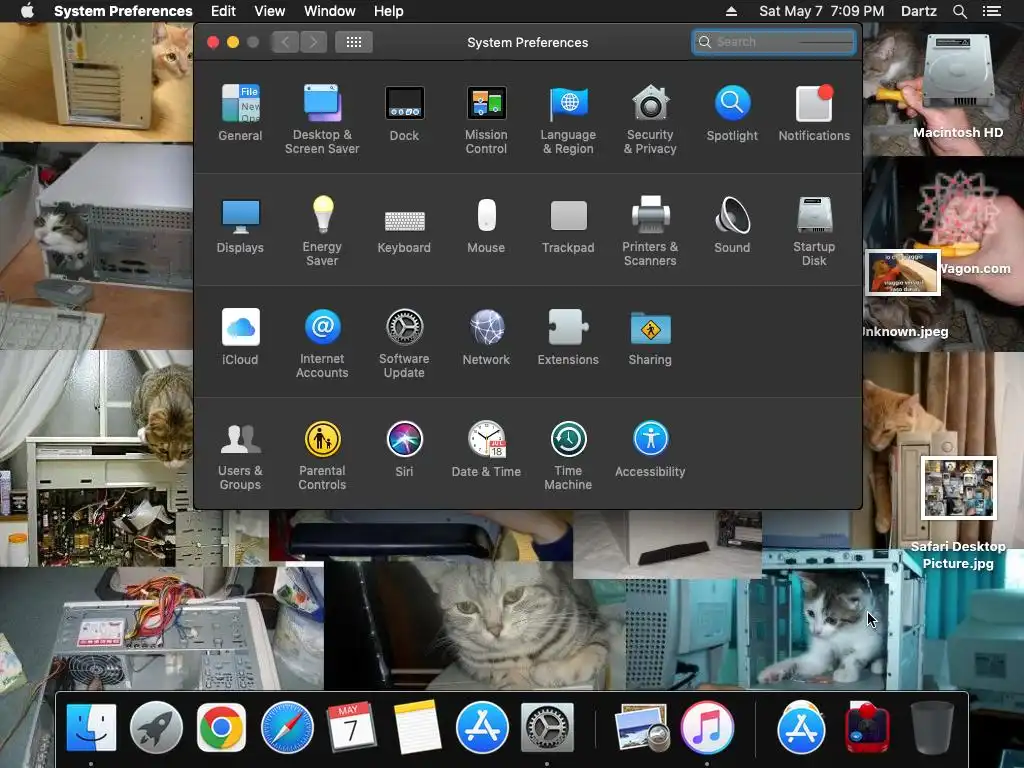Click the back navigation arrow
Screen dimensions: 1024x768
click(x=285, y=42)
